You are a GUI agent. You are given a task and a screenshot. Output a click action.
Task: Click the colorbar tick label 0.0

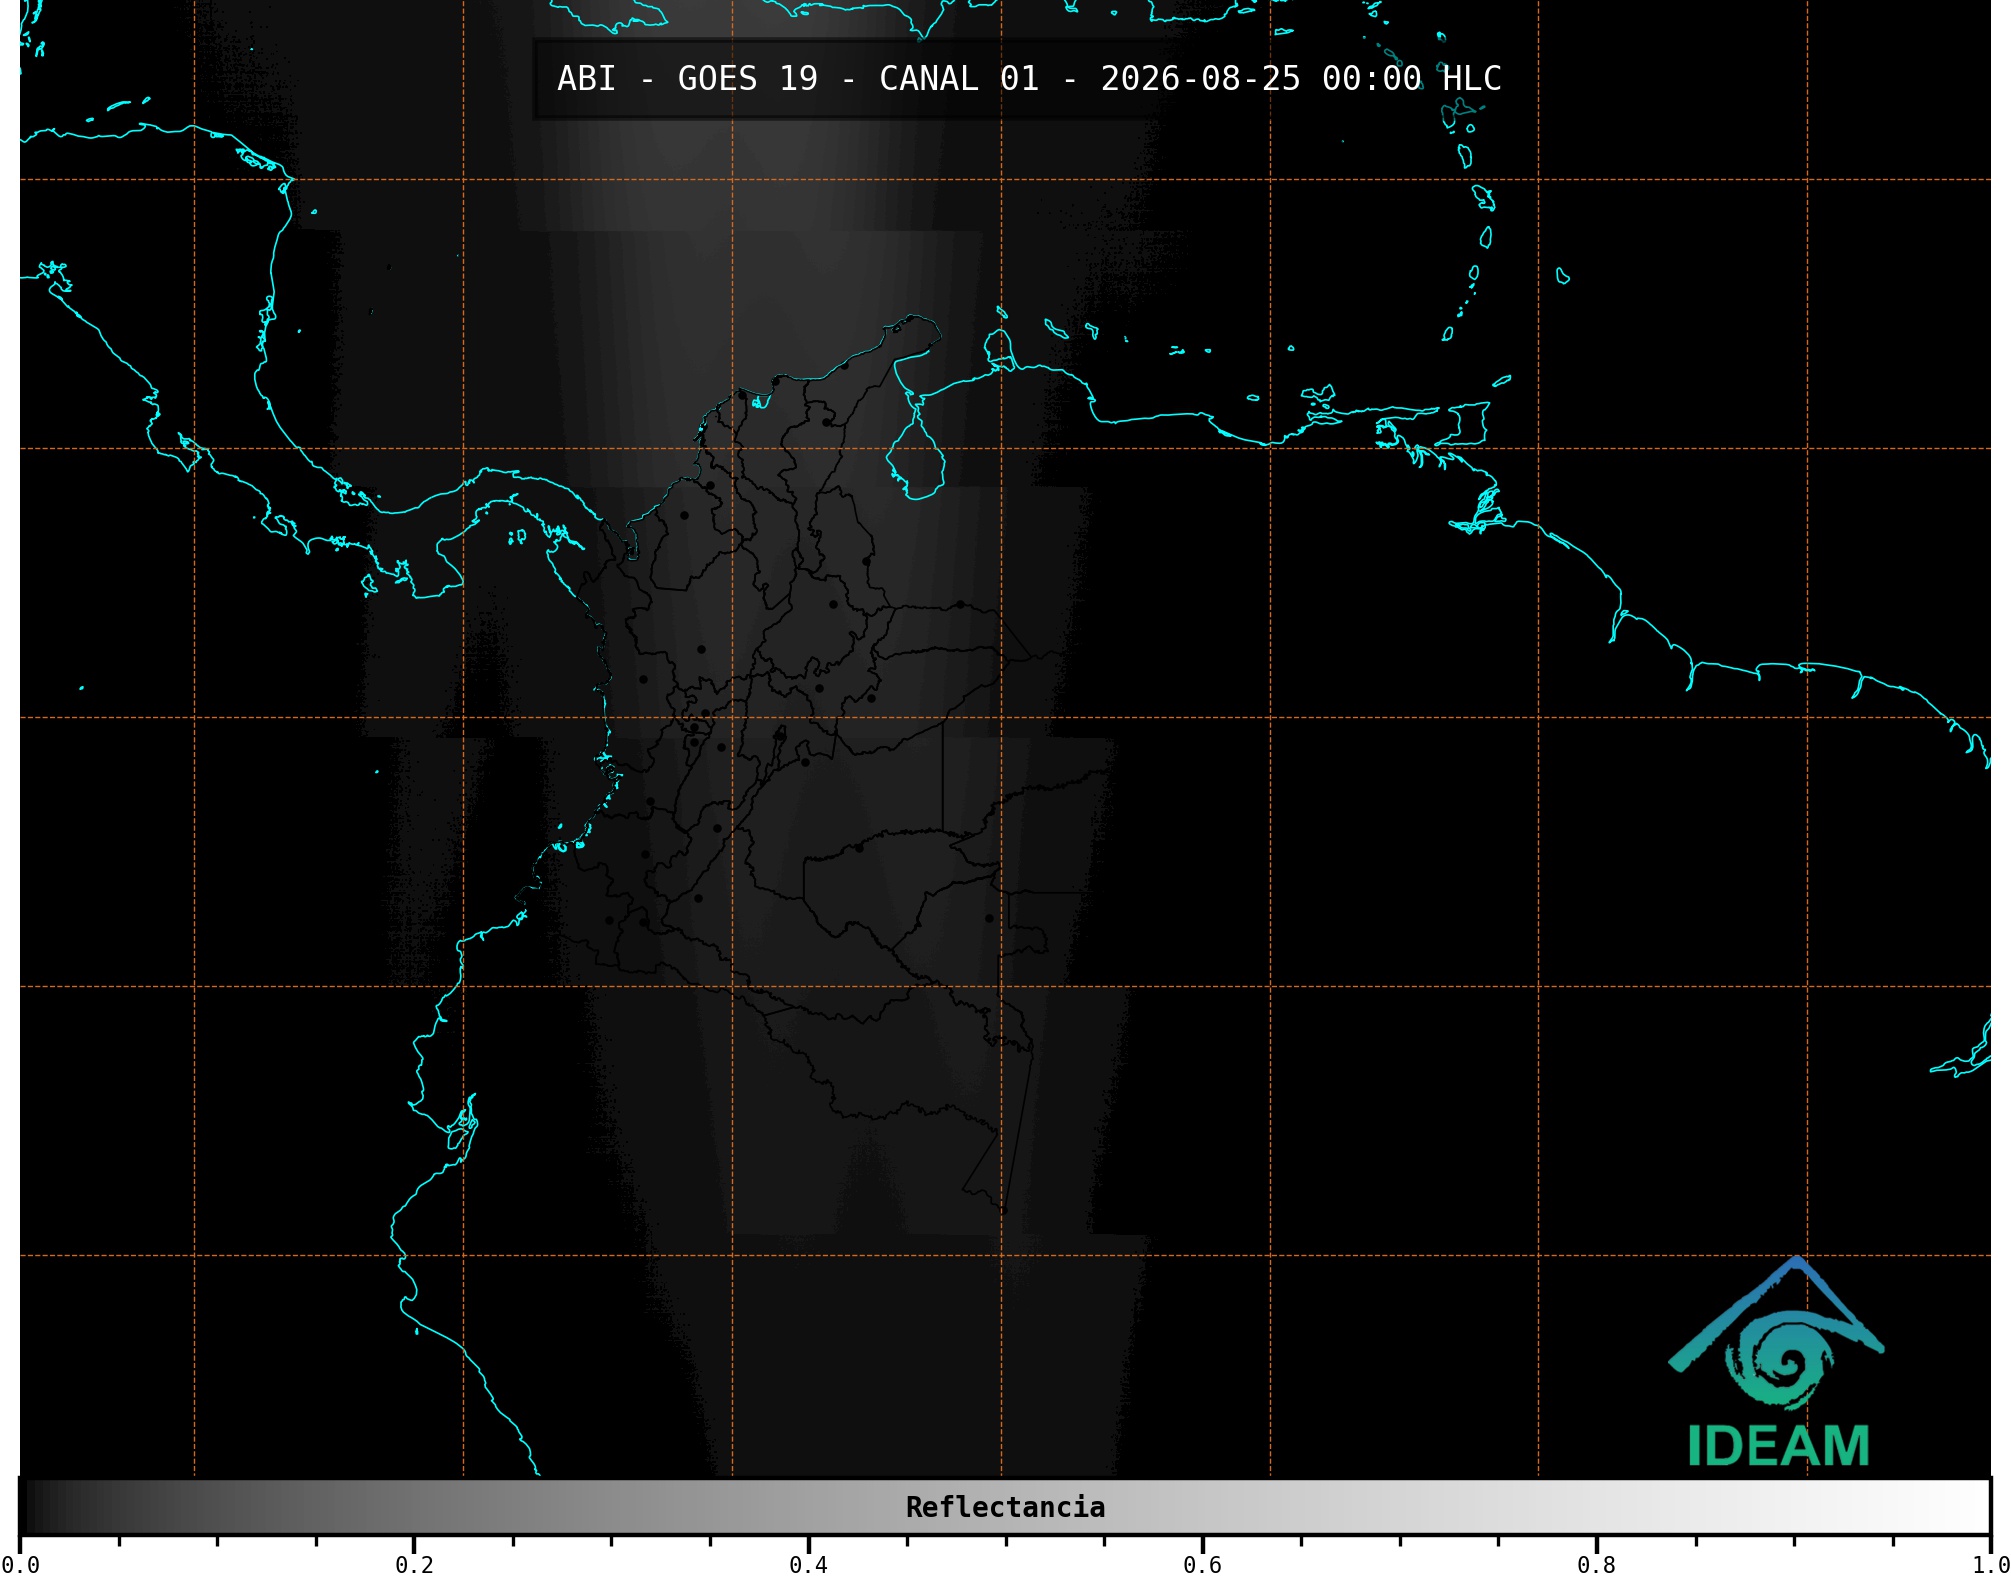point(21,1565)
